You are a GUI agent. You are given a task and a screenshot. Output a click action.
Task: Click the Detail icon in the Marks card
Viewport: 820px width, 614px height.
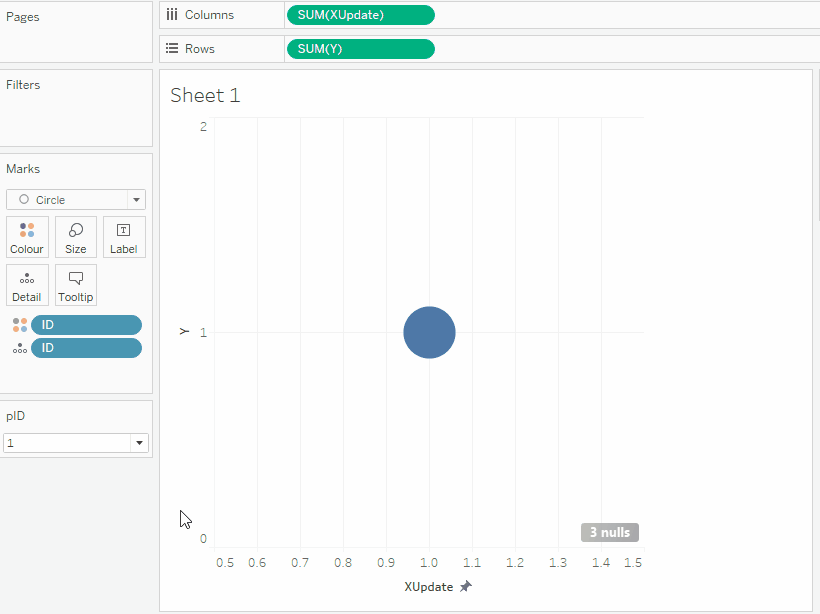(27, 285)
